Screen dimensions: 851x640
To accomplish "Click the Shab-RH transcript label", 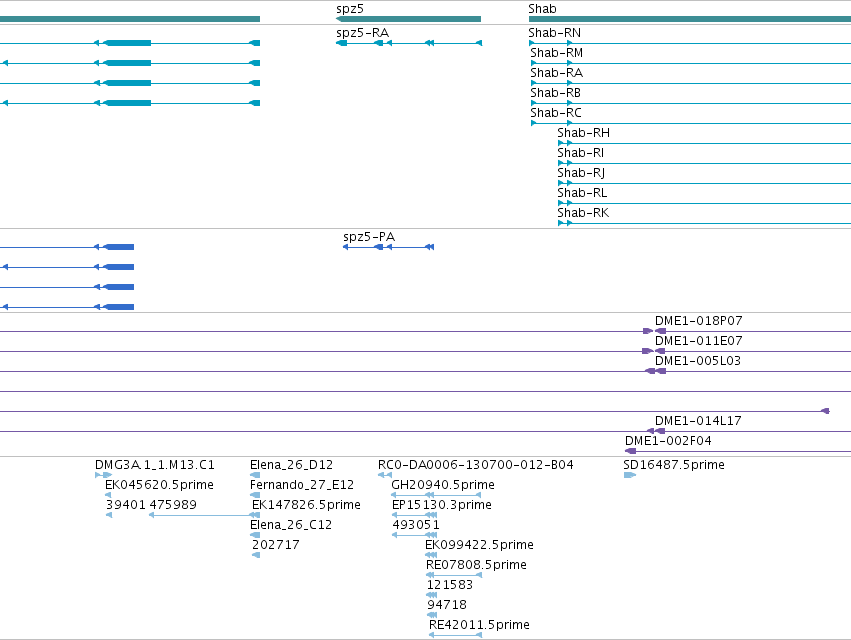I will [x=583, y=133].
